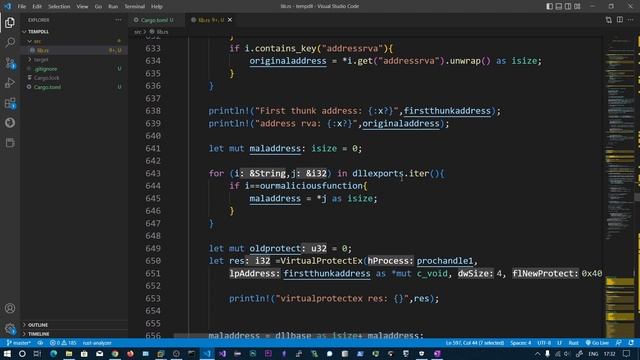
Task: Open editor more actions ellipsis
Action: 631,20
